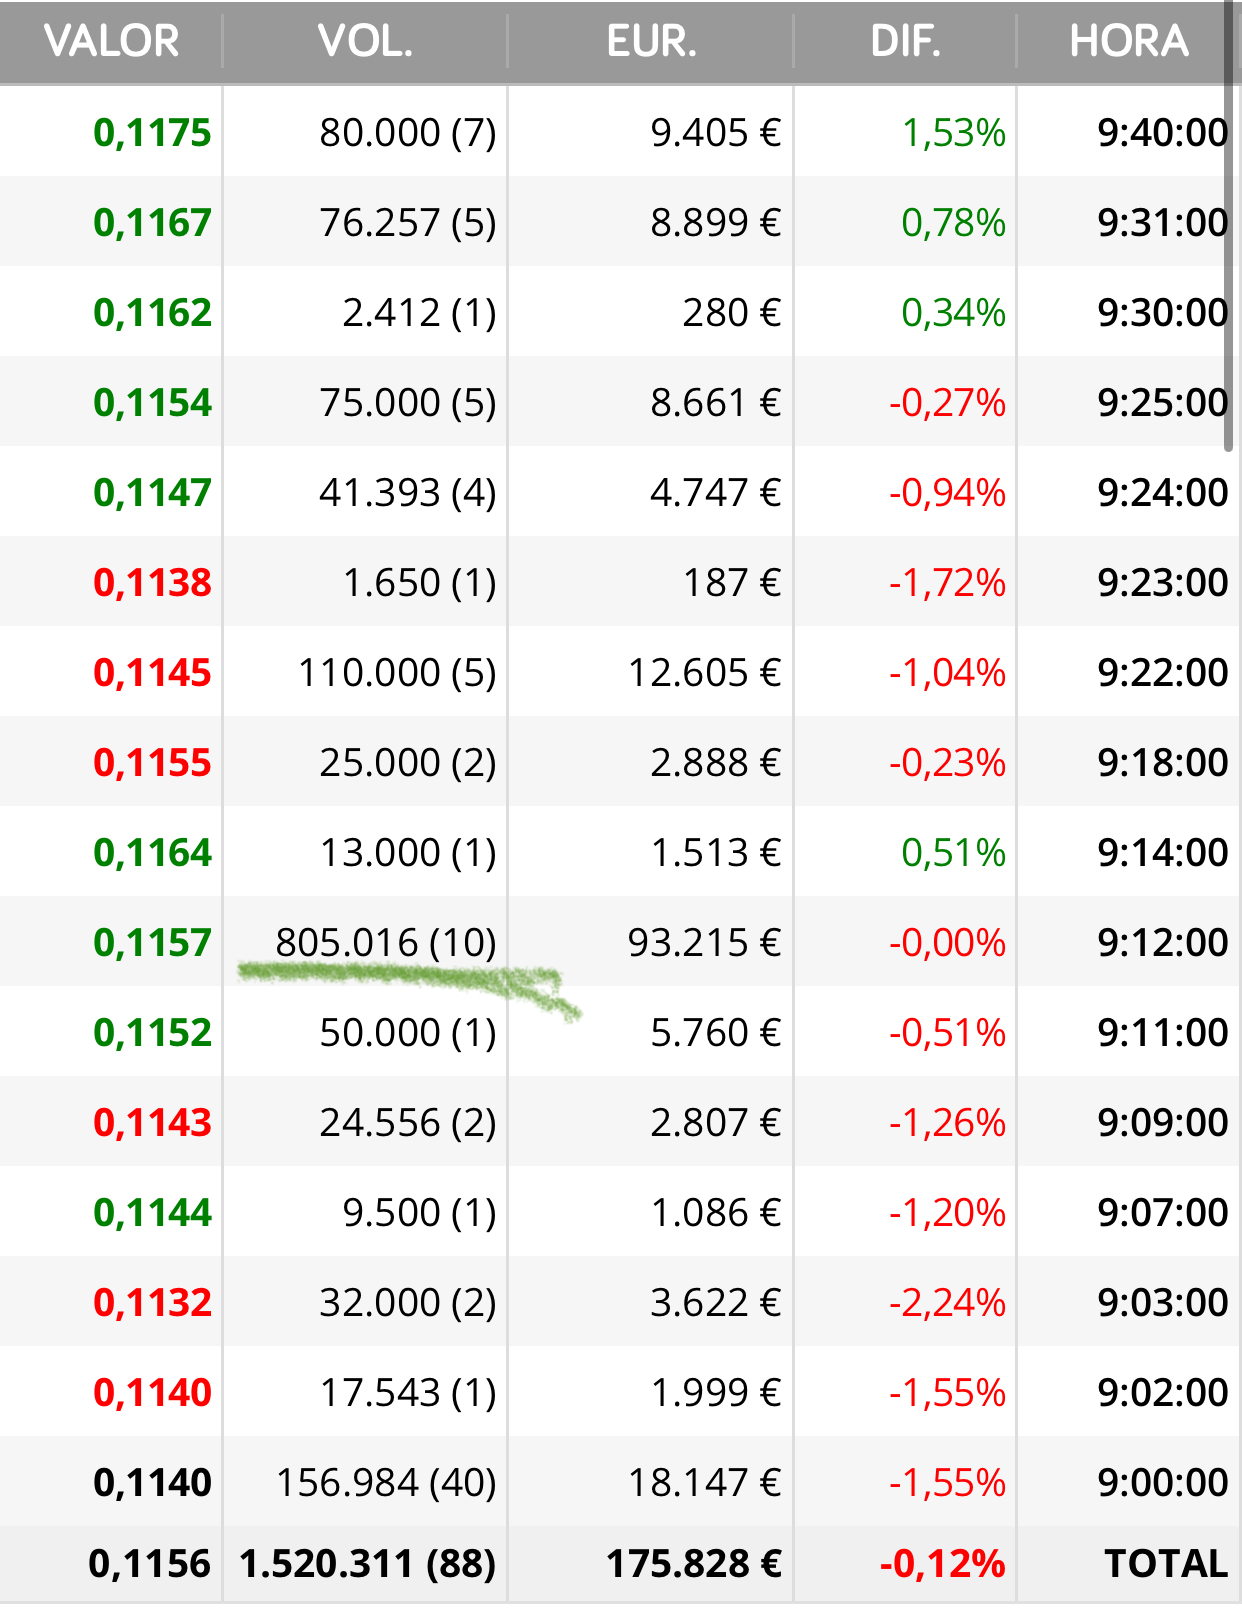Select the red 0,1138 price value
This screenshot has height=1614, width=1242.
(152, 583)
